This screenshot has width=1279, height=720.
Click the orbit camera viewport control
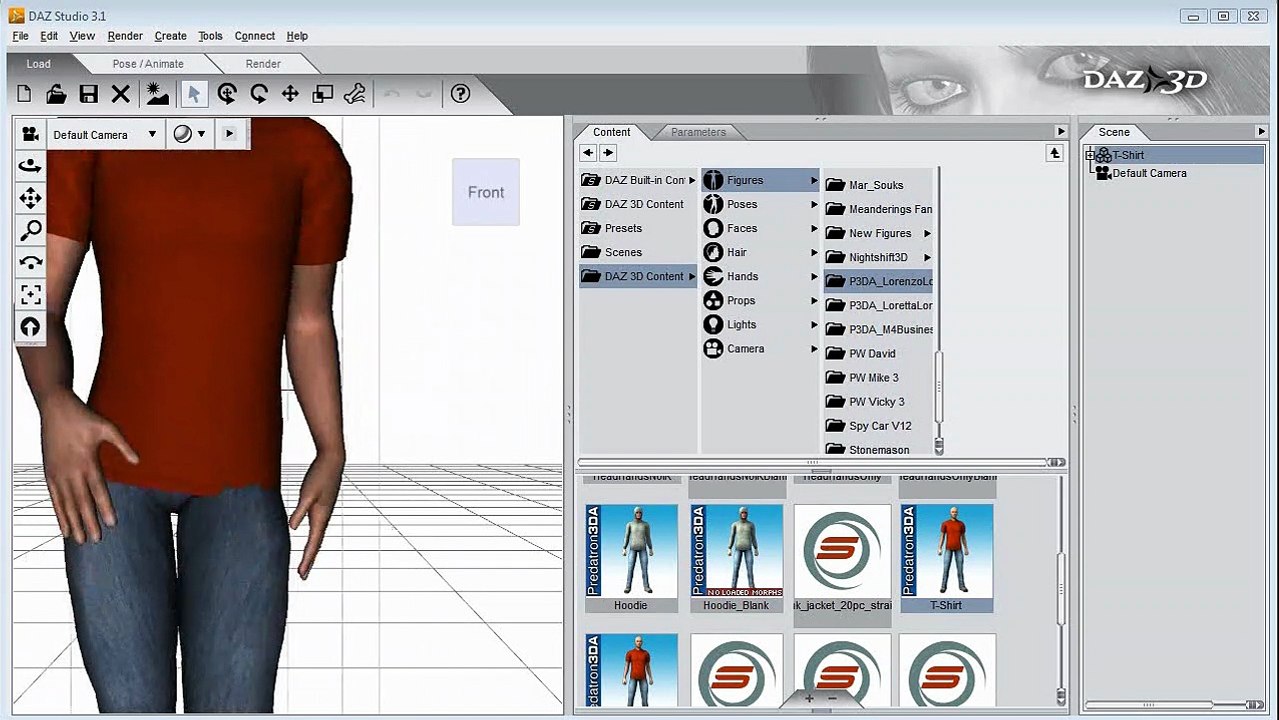(30, 166)
